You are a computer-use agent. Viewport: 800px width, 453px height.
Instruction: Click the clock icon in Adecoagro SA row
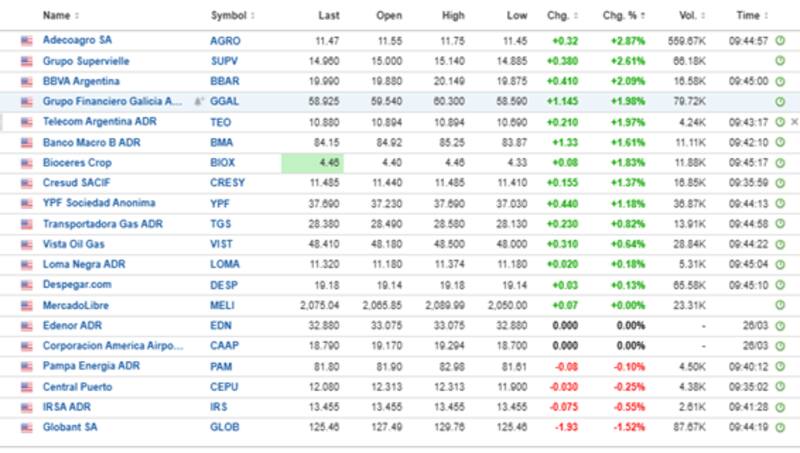(780, 41)
